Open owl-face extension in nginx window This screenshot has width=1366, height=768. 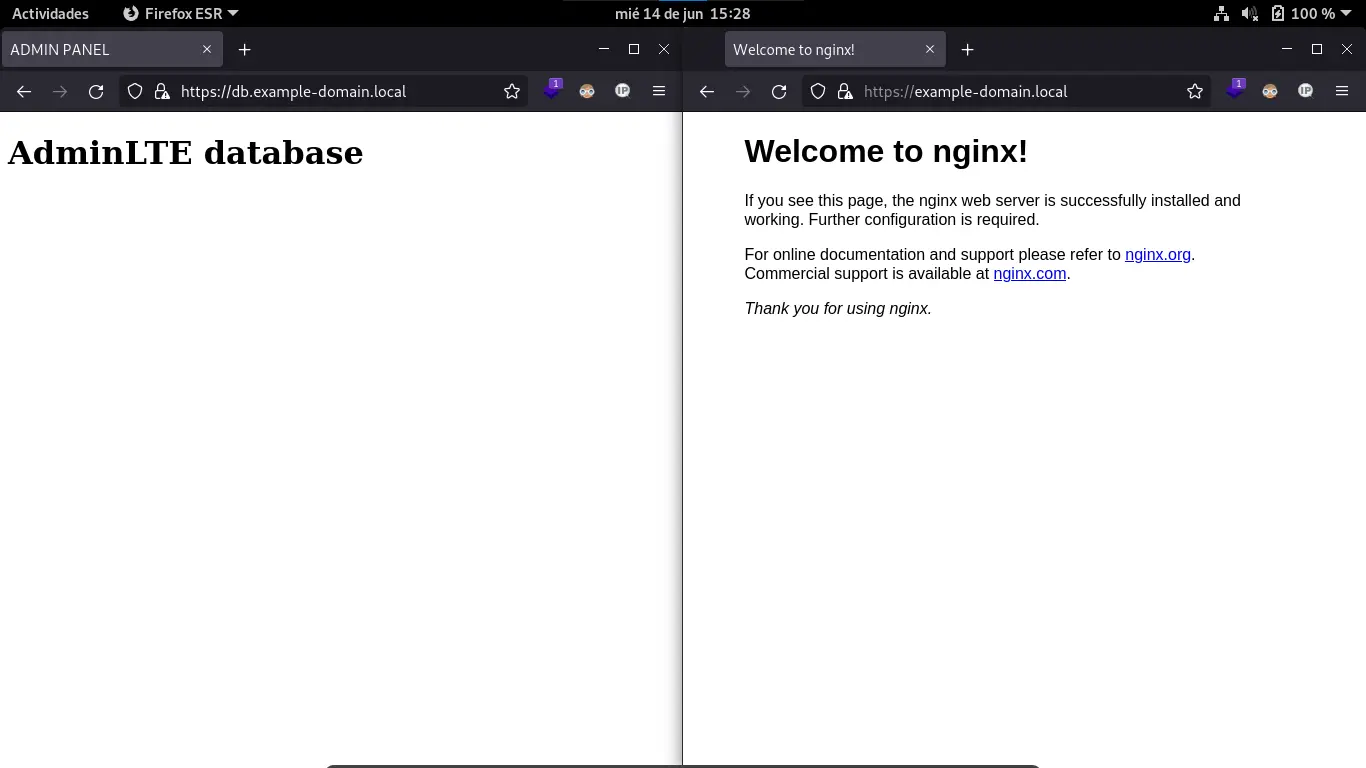1270,91
